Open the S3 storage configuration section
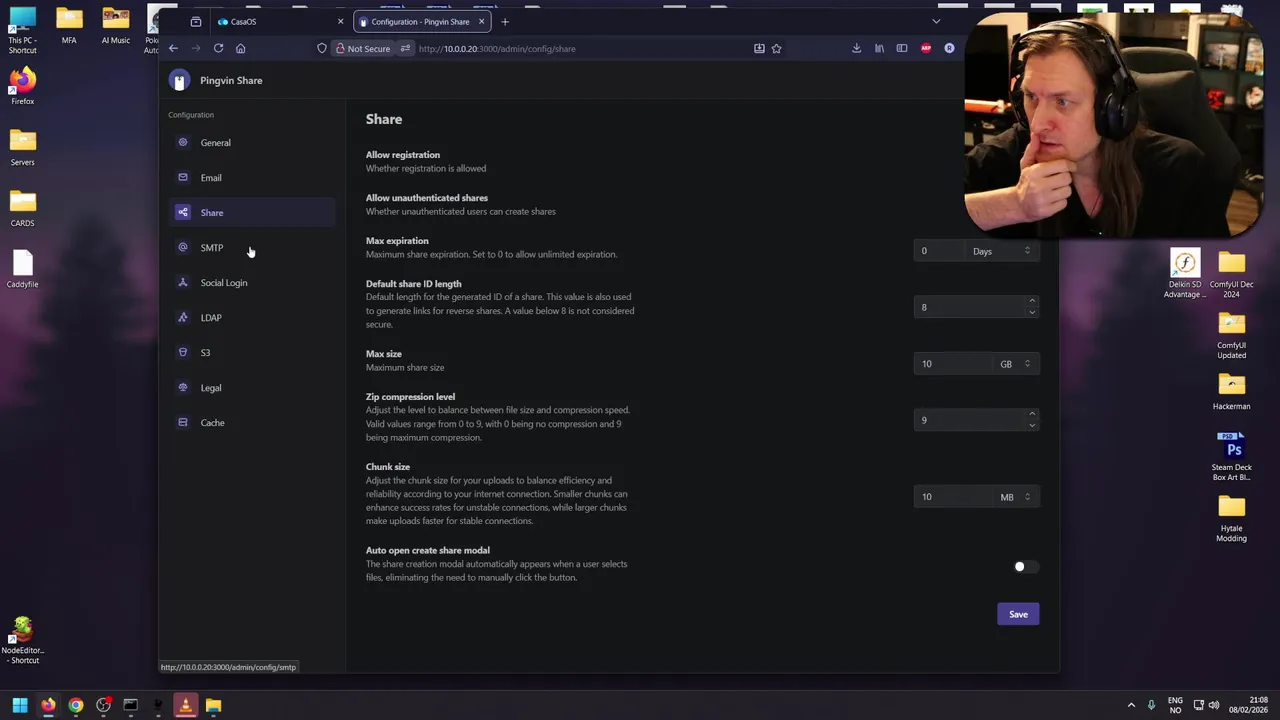The height and width of the screenshot is (720, 1280). [x=251, y=352]
